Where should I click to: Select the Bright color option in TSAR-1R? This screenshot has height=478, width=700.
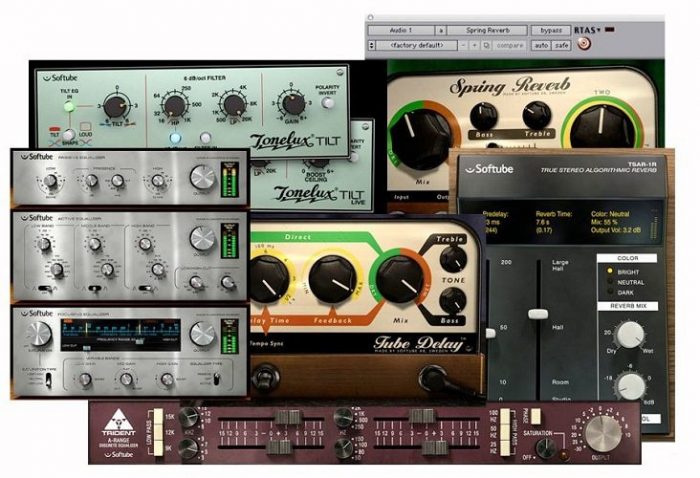pos(608,270)
